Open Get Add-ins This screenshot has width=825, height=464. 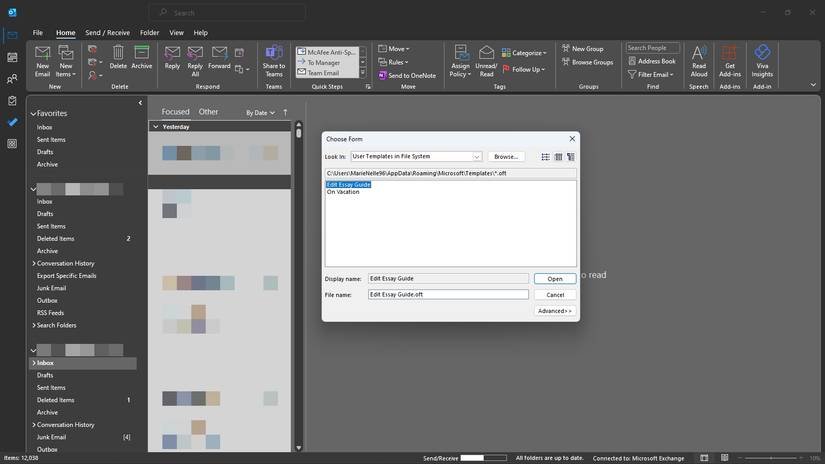pyautogui.click(x=729, y=61)
